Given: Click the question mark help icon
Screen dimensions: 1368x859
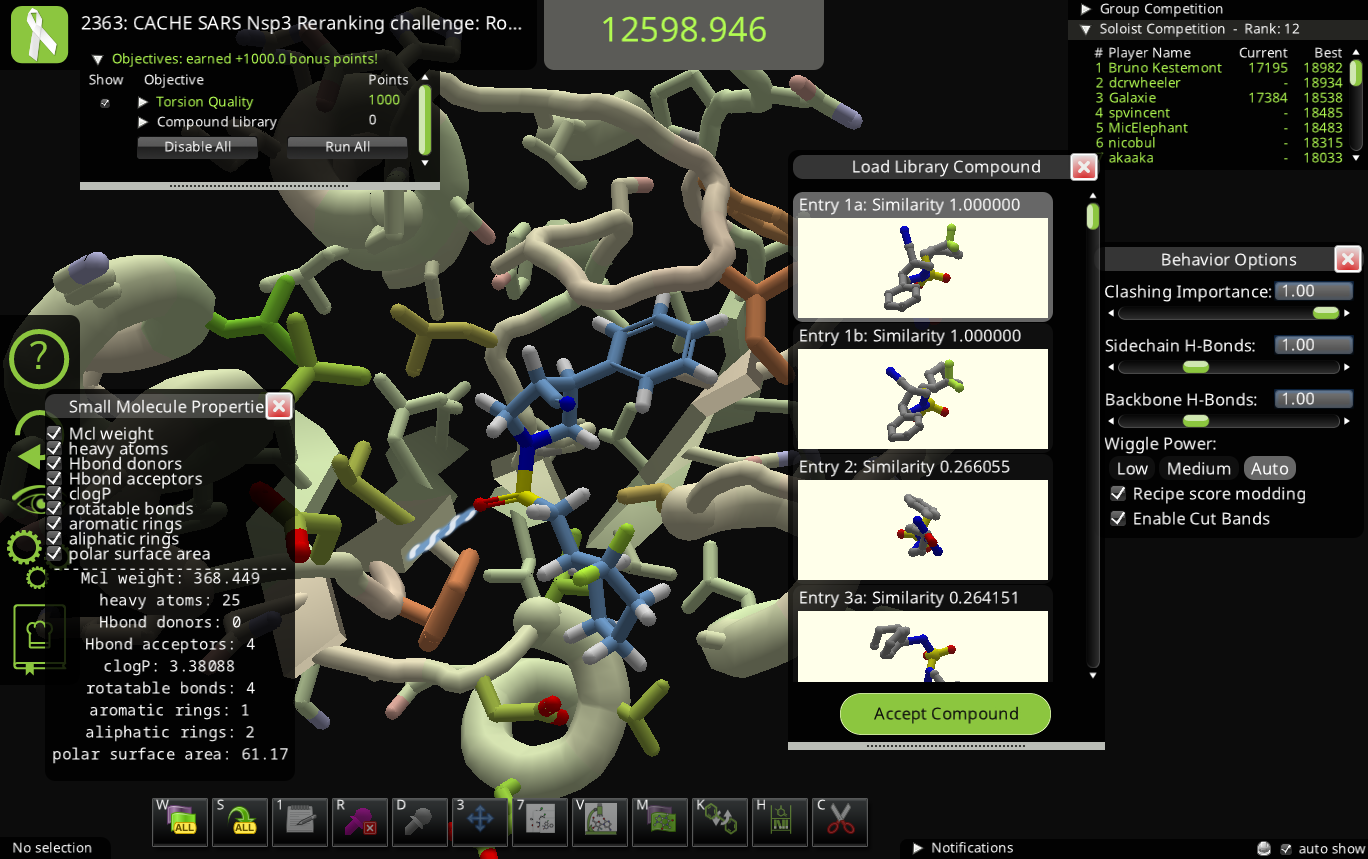Looking at the screenshot, I should [39, 356].
